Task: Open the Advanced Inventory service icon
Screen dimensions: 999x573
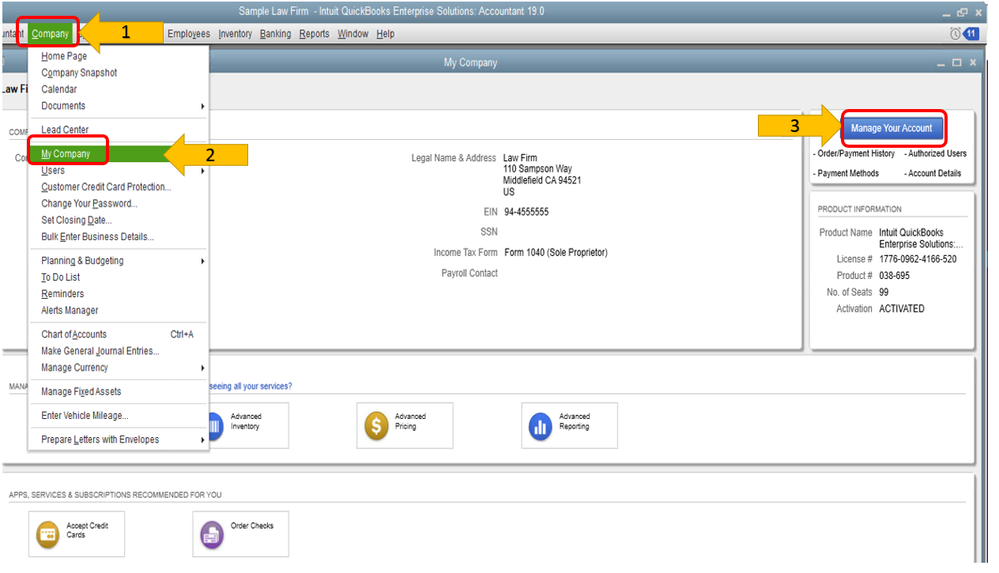Action: pyautogui.click(x=215, y=426)
